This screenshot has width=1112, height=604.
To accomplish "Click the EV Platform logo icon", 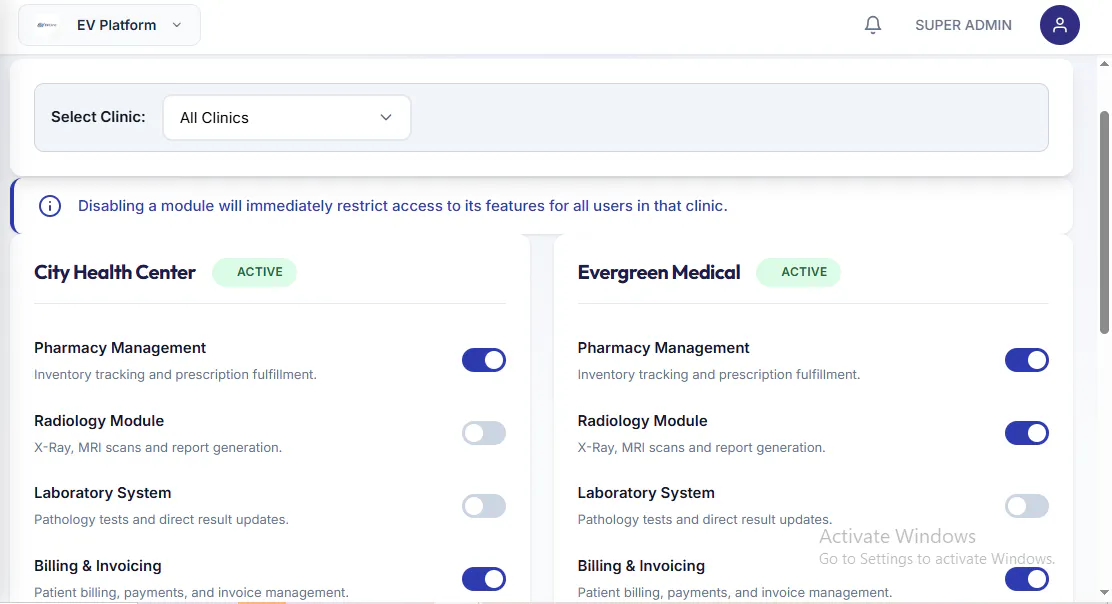I will tap(47, 25).
